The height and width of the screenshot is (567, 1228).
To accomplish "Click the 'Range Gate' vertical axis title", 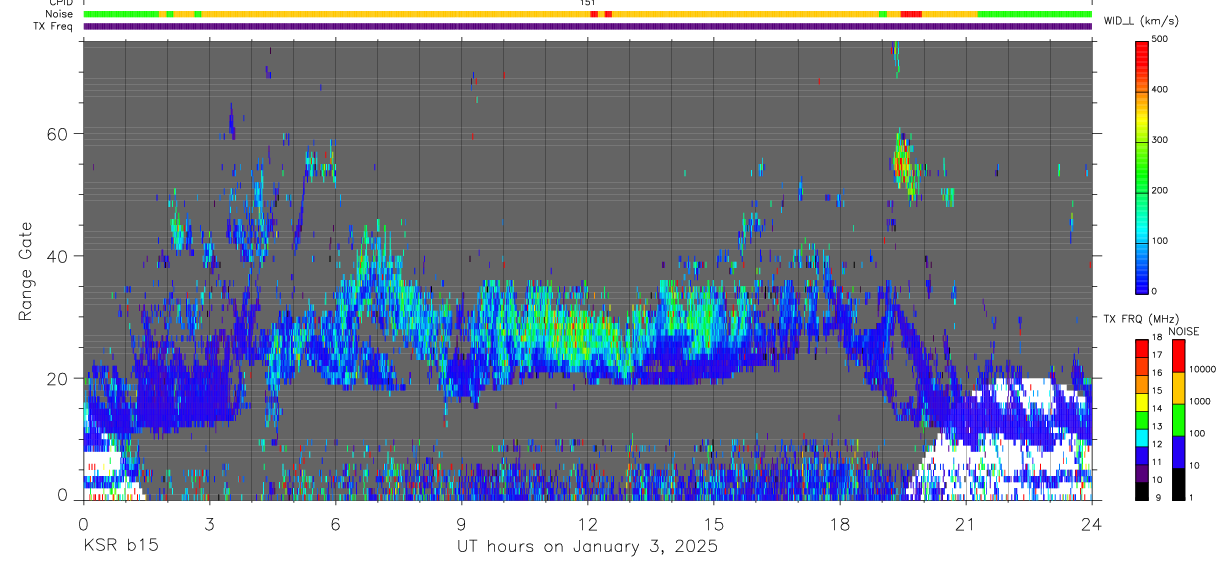I will pos(25,270).
